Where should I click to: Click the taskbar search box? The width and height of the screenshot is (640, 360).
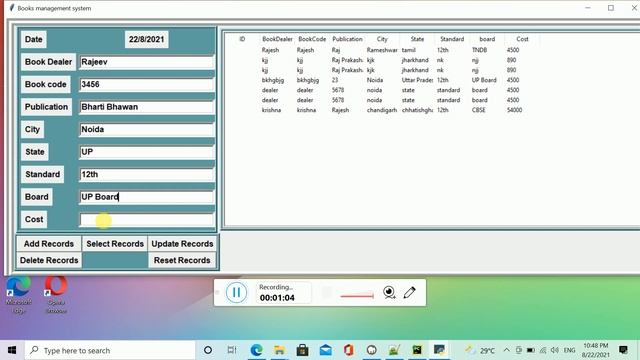coord(110,350)
